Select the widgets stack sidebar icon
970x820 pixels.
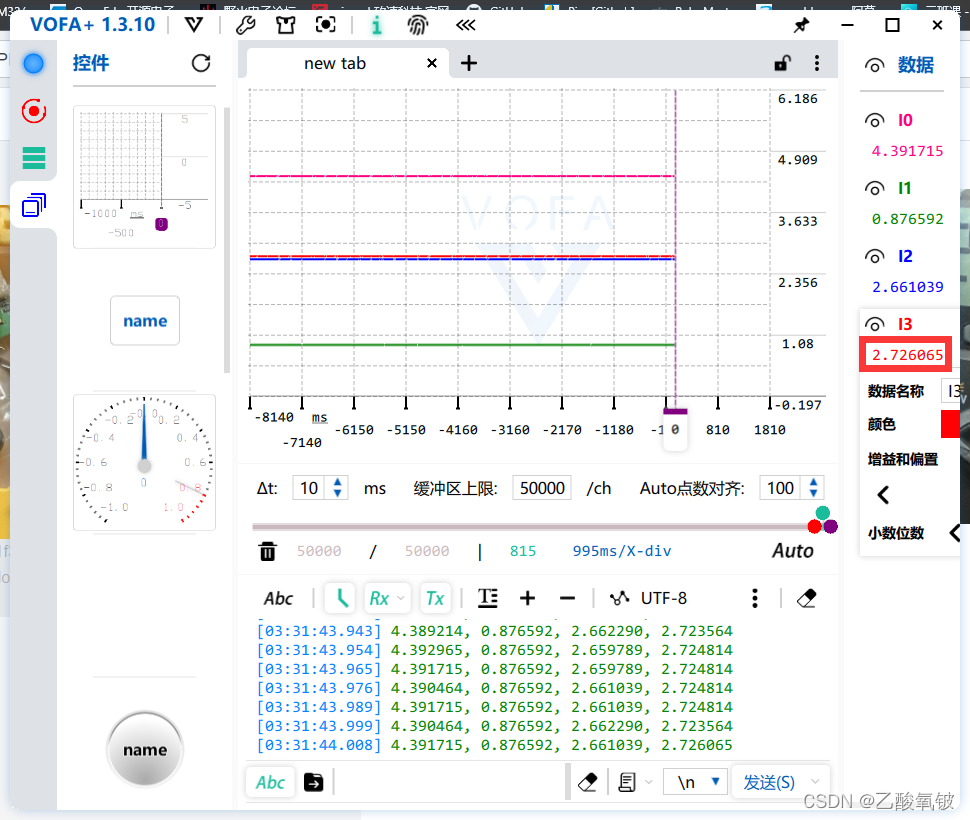pyautogui.click(x=33, y=205)
